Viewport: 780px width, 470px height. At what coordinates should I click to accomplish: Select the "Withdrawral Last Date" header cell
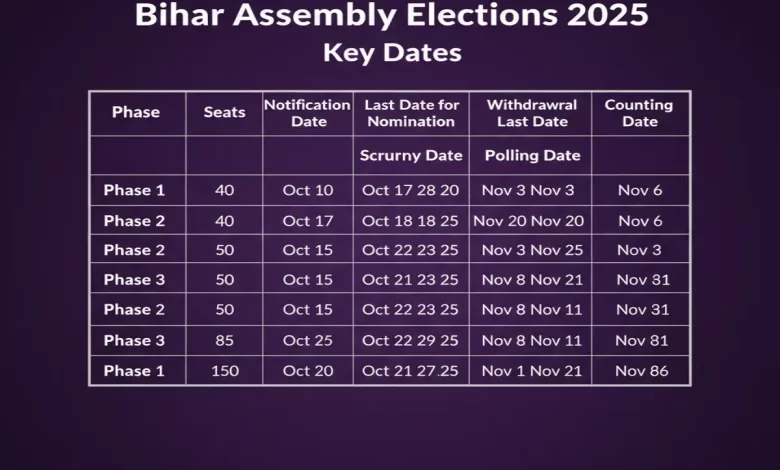coord(530,113)
